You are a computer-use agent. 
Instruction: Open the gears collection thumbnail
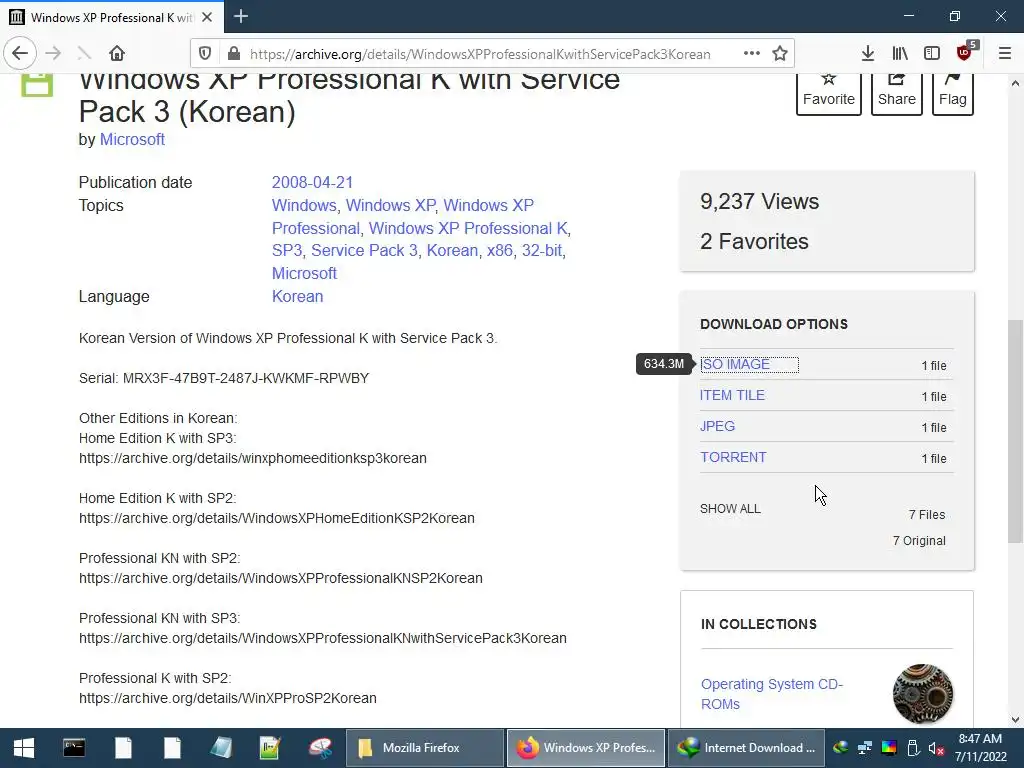tap(922, 694)
